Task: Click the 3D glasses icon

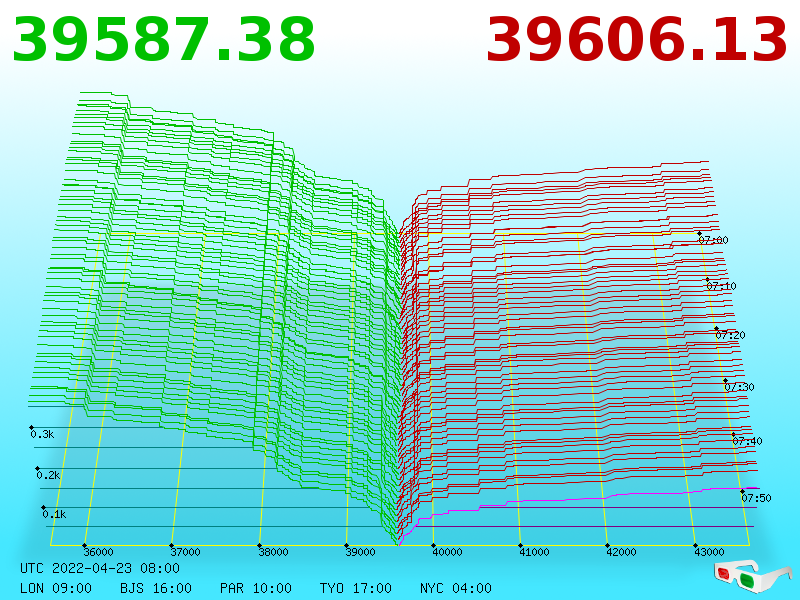Action: tap(753, 576)
